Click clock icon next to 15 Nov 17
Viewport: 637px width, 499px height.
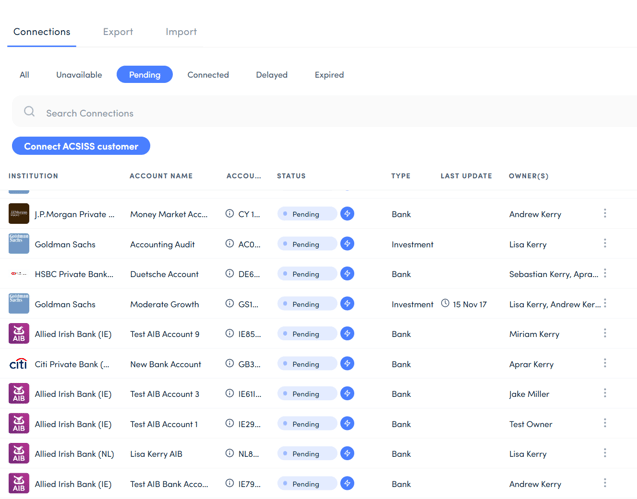445,304
